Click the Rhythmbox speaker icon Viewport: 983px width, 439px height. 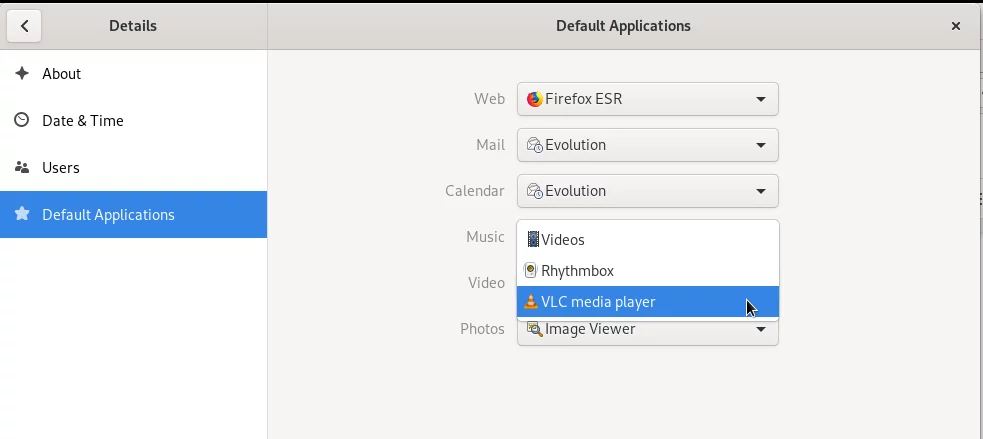coord(531,271)
